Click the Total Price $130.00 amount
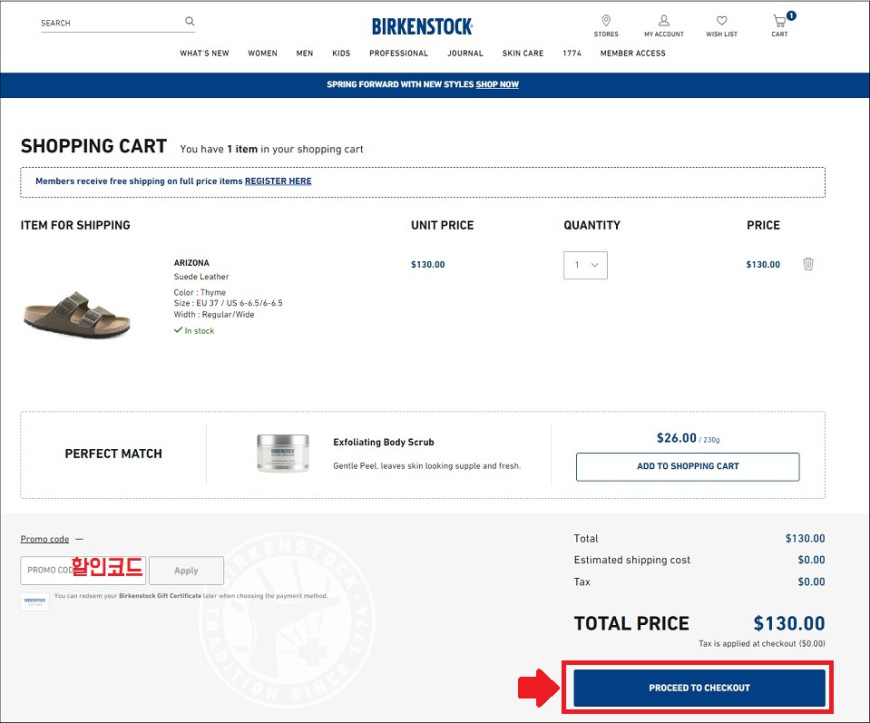This screenshot has height=723, width=870. pos(789,623)
